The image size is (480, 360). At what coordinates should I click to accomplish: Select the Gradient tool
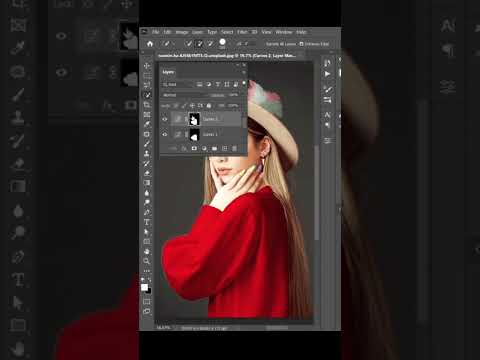tap(147, 183)
